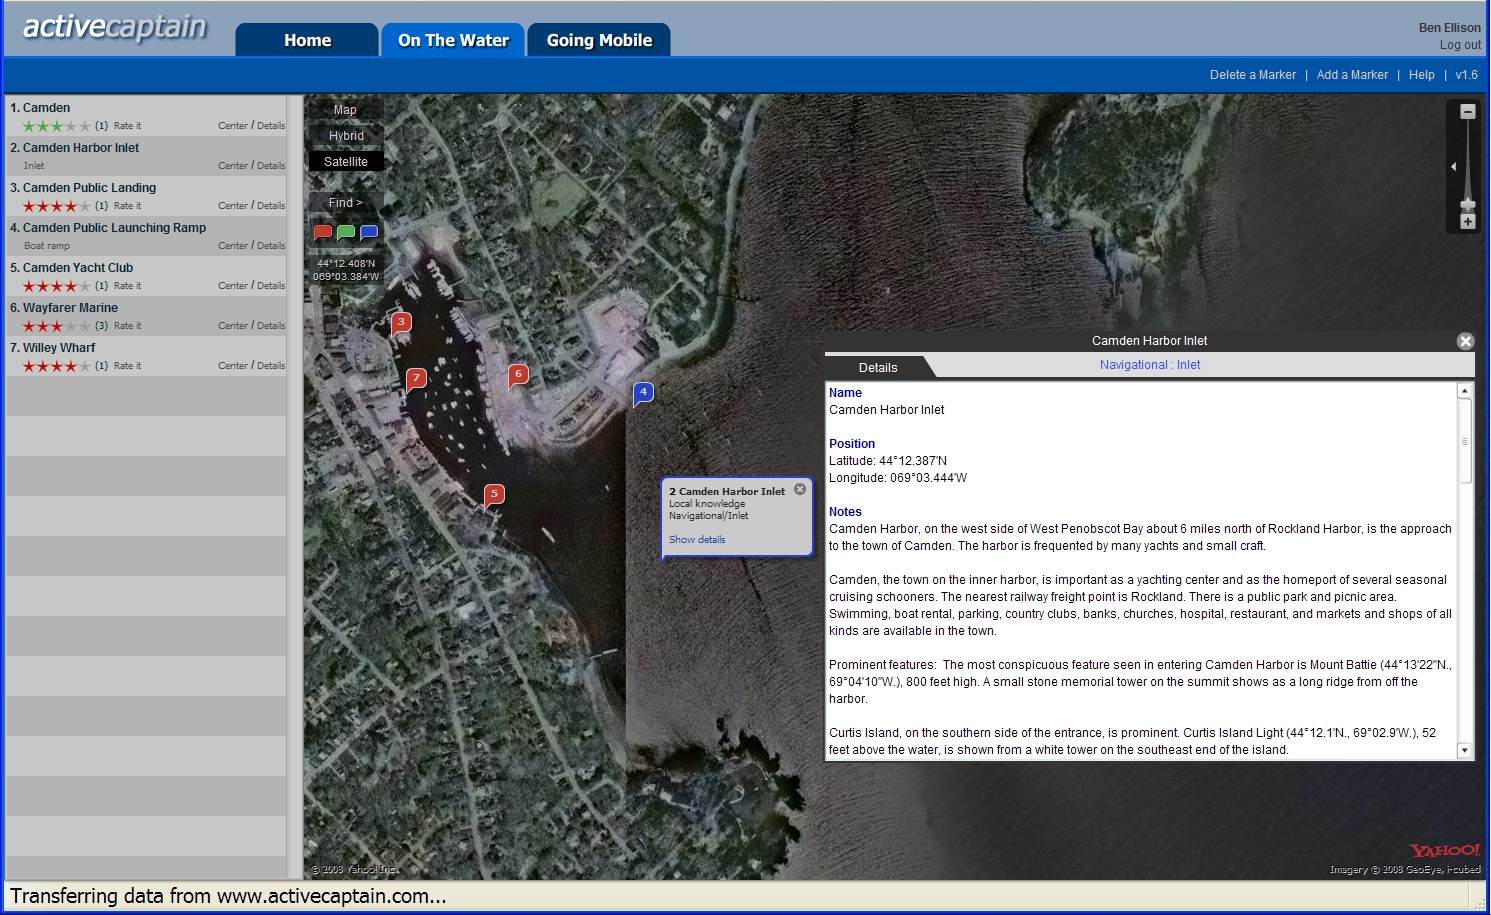Click the Yahoo logo on map
The image size is (1491, 915).
(1444, 851)
